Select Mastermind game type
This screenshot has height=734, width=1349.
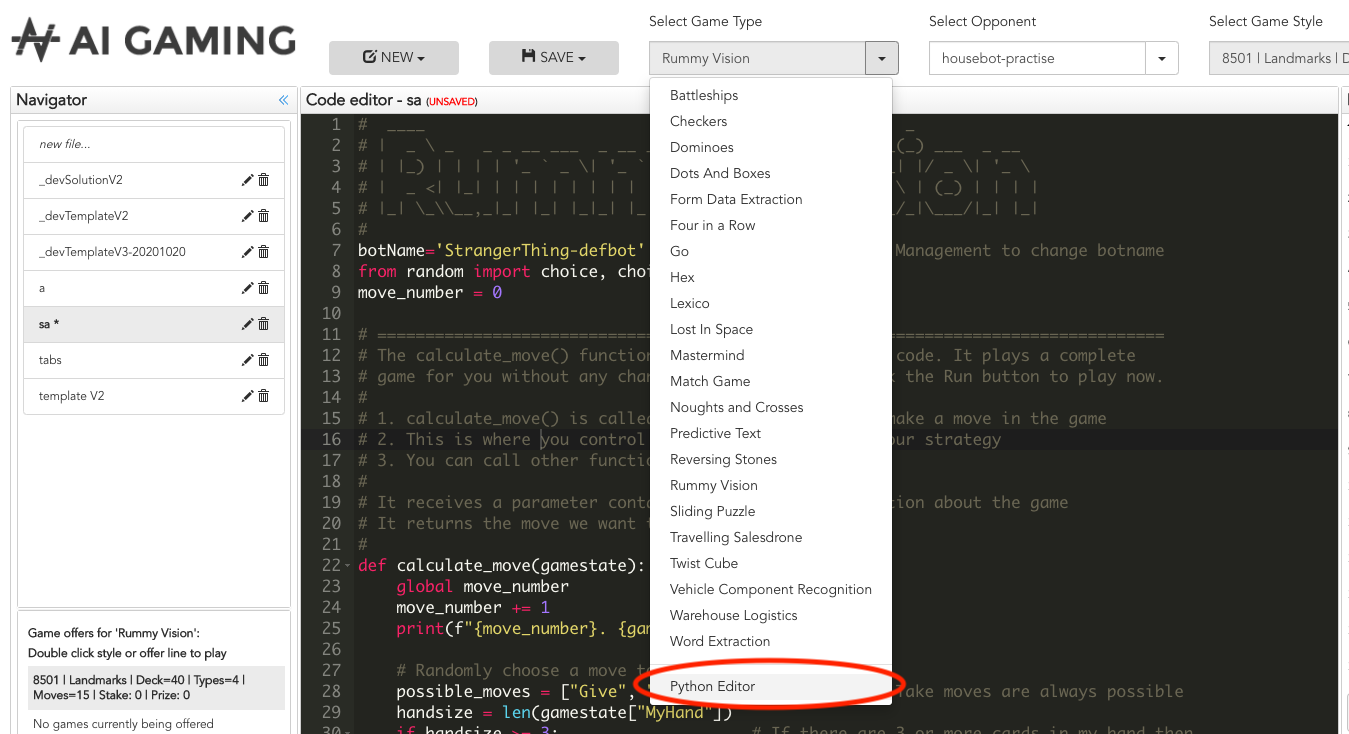[770, 355]
